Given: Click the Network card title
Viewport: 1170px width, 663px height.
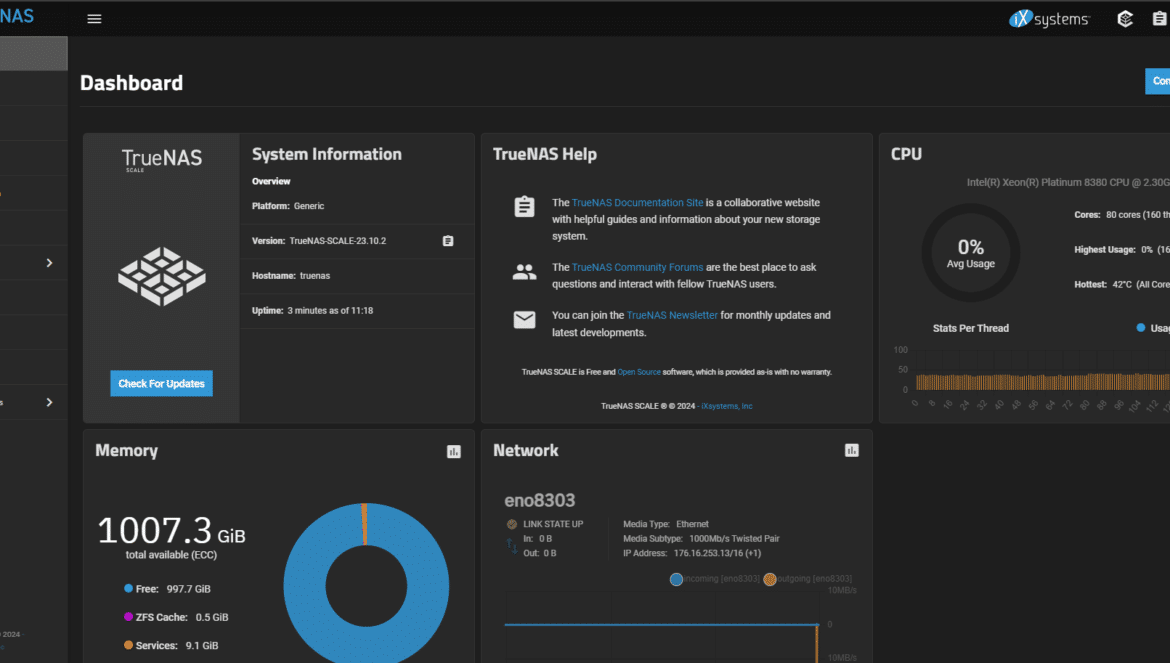Looking at the screenshot, I should (x=526, y=450).
